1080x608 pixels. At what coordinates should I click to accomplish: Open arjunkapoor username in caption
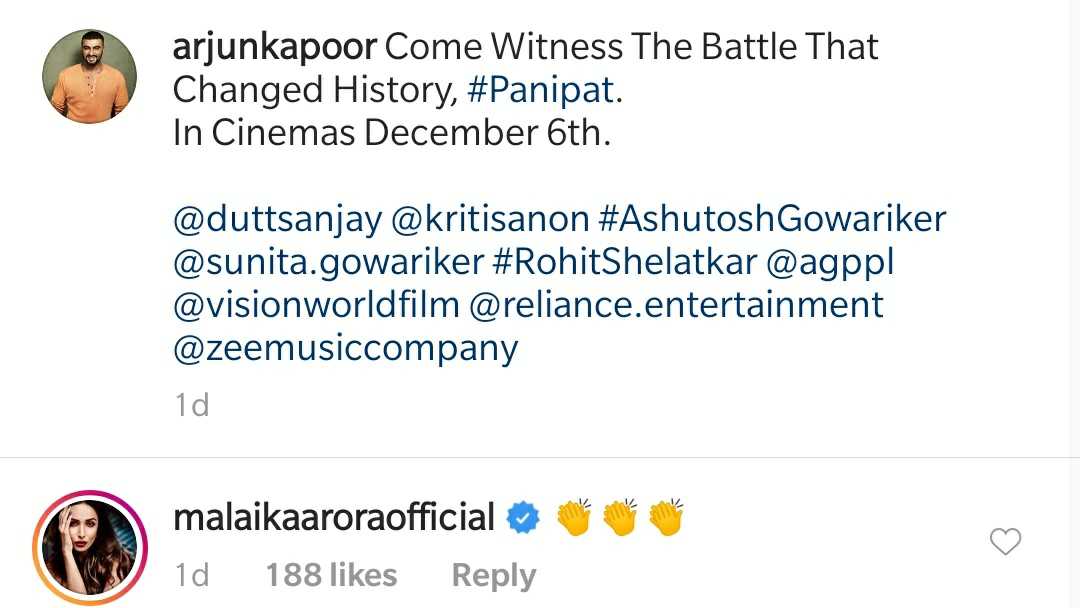[275, 48]
